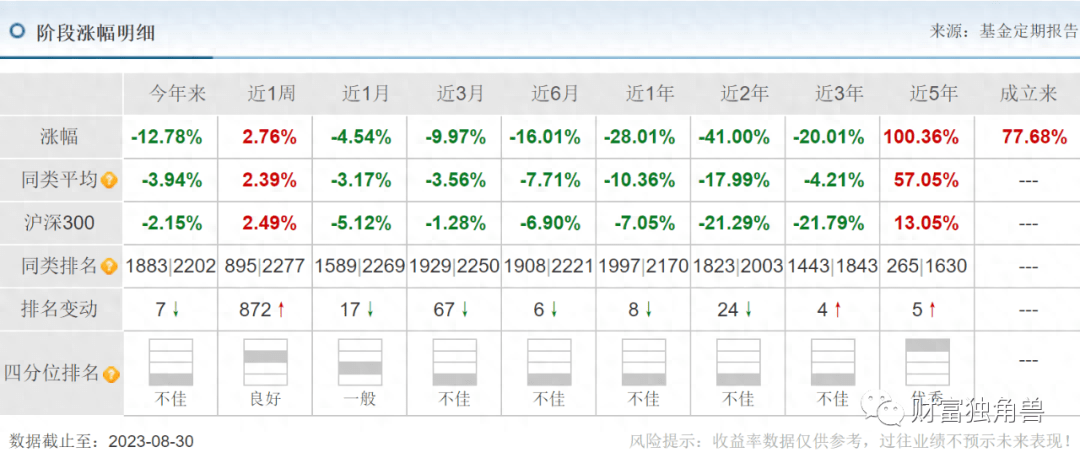Image resolution: width=1080 pixels, height=458 pixels.
Task: Click the help icon next to 同类平均
Action: coord(110,181)
